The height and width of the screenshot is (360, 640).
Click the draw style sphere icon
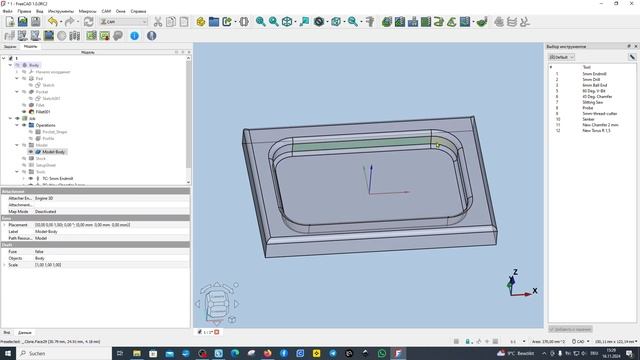coord(319,22)
